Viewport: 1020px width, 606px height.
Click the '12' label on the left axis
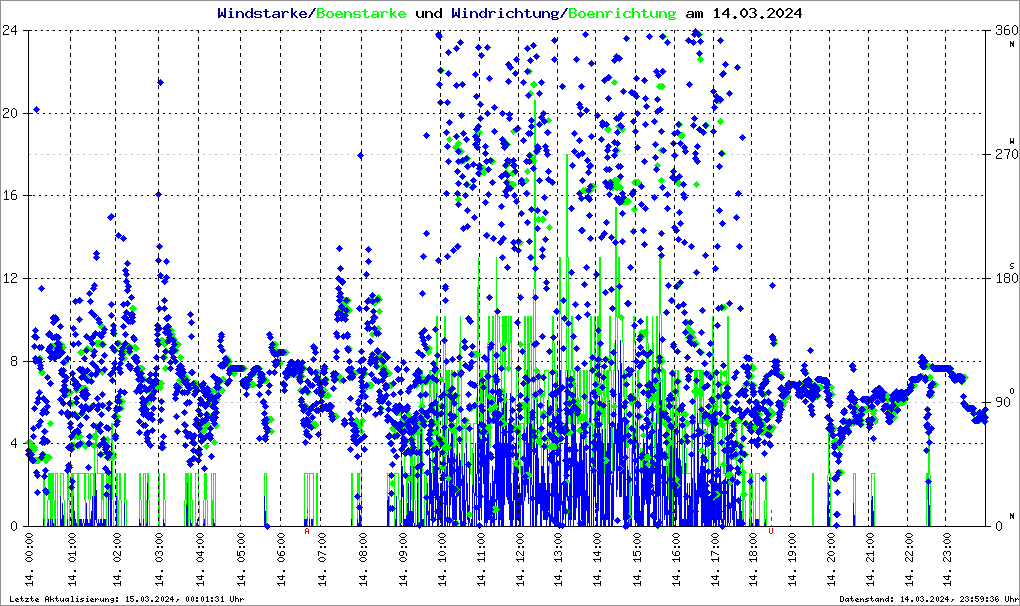[x=9, y=278]
